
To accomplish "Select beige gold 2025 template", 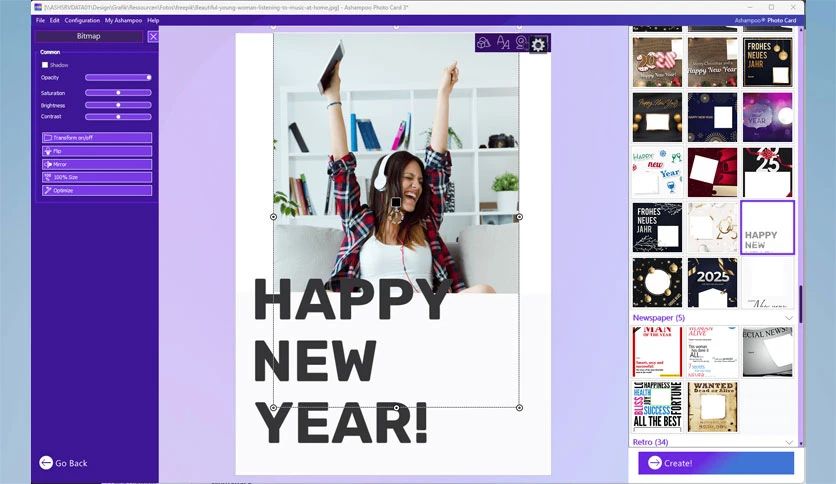I will coord(712,228).
